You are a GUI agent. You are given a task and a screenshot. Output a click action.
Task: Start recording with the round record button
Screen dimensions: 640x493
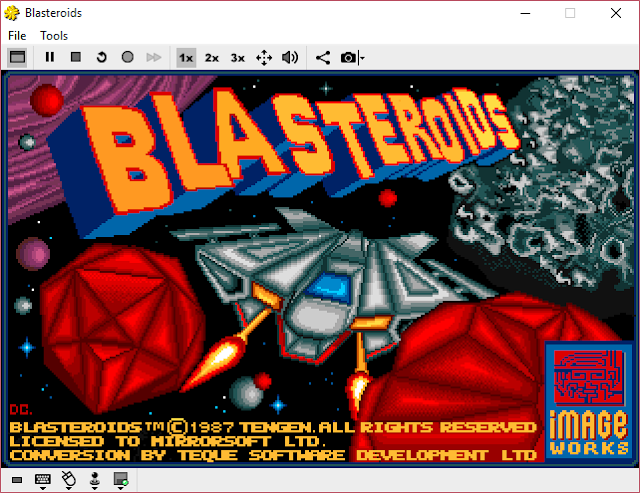coord(127,57)
